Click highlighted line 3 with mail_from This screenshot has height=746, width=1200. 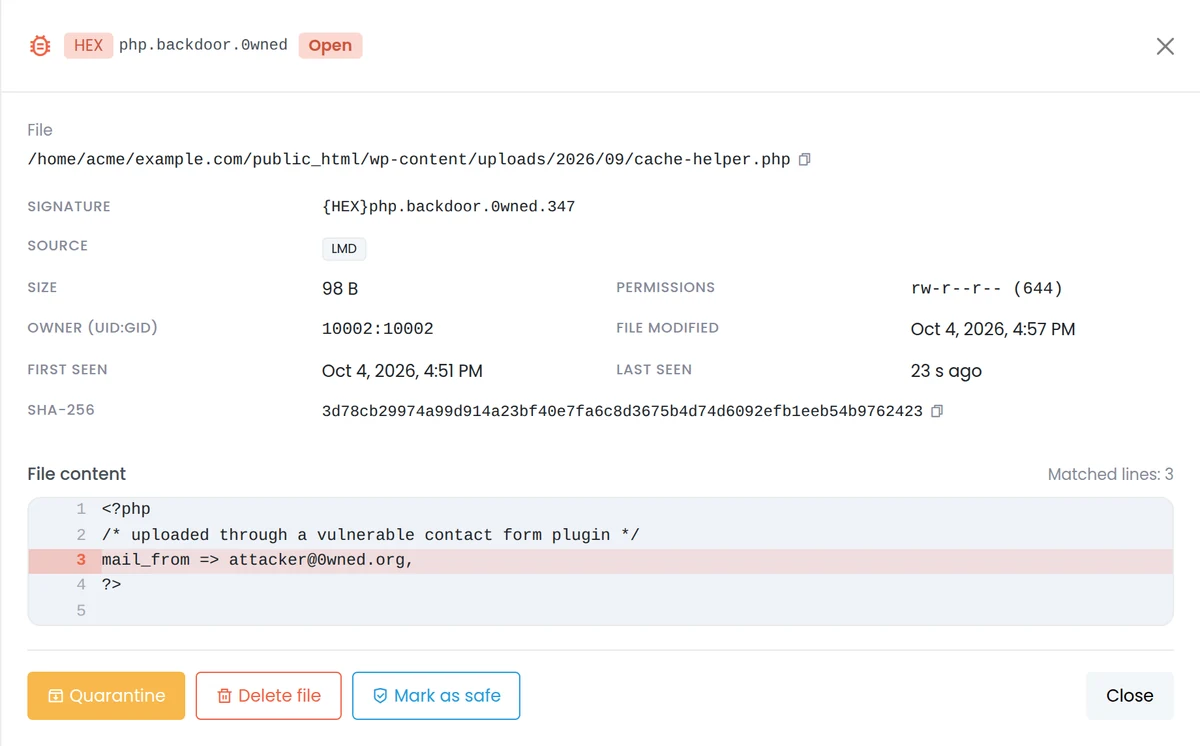600,560
